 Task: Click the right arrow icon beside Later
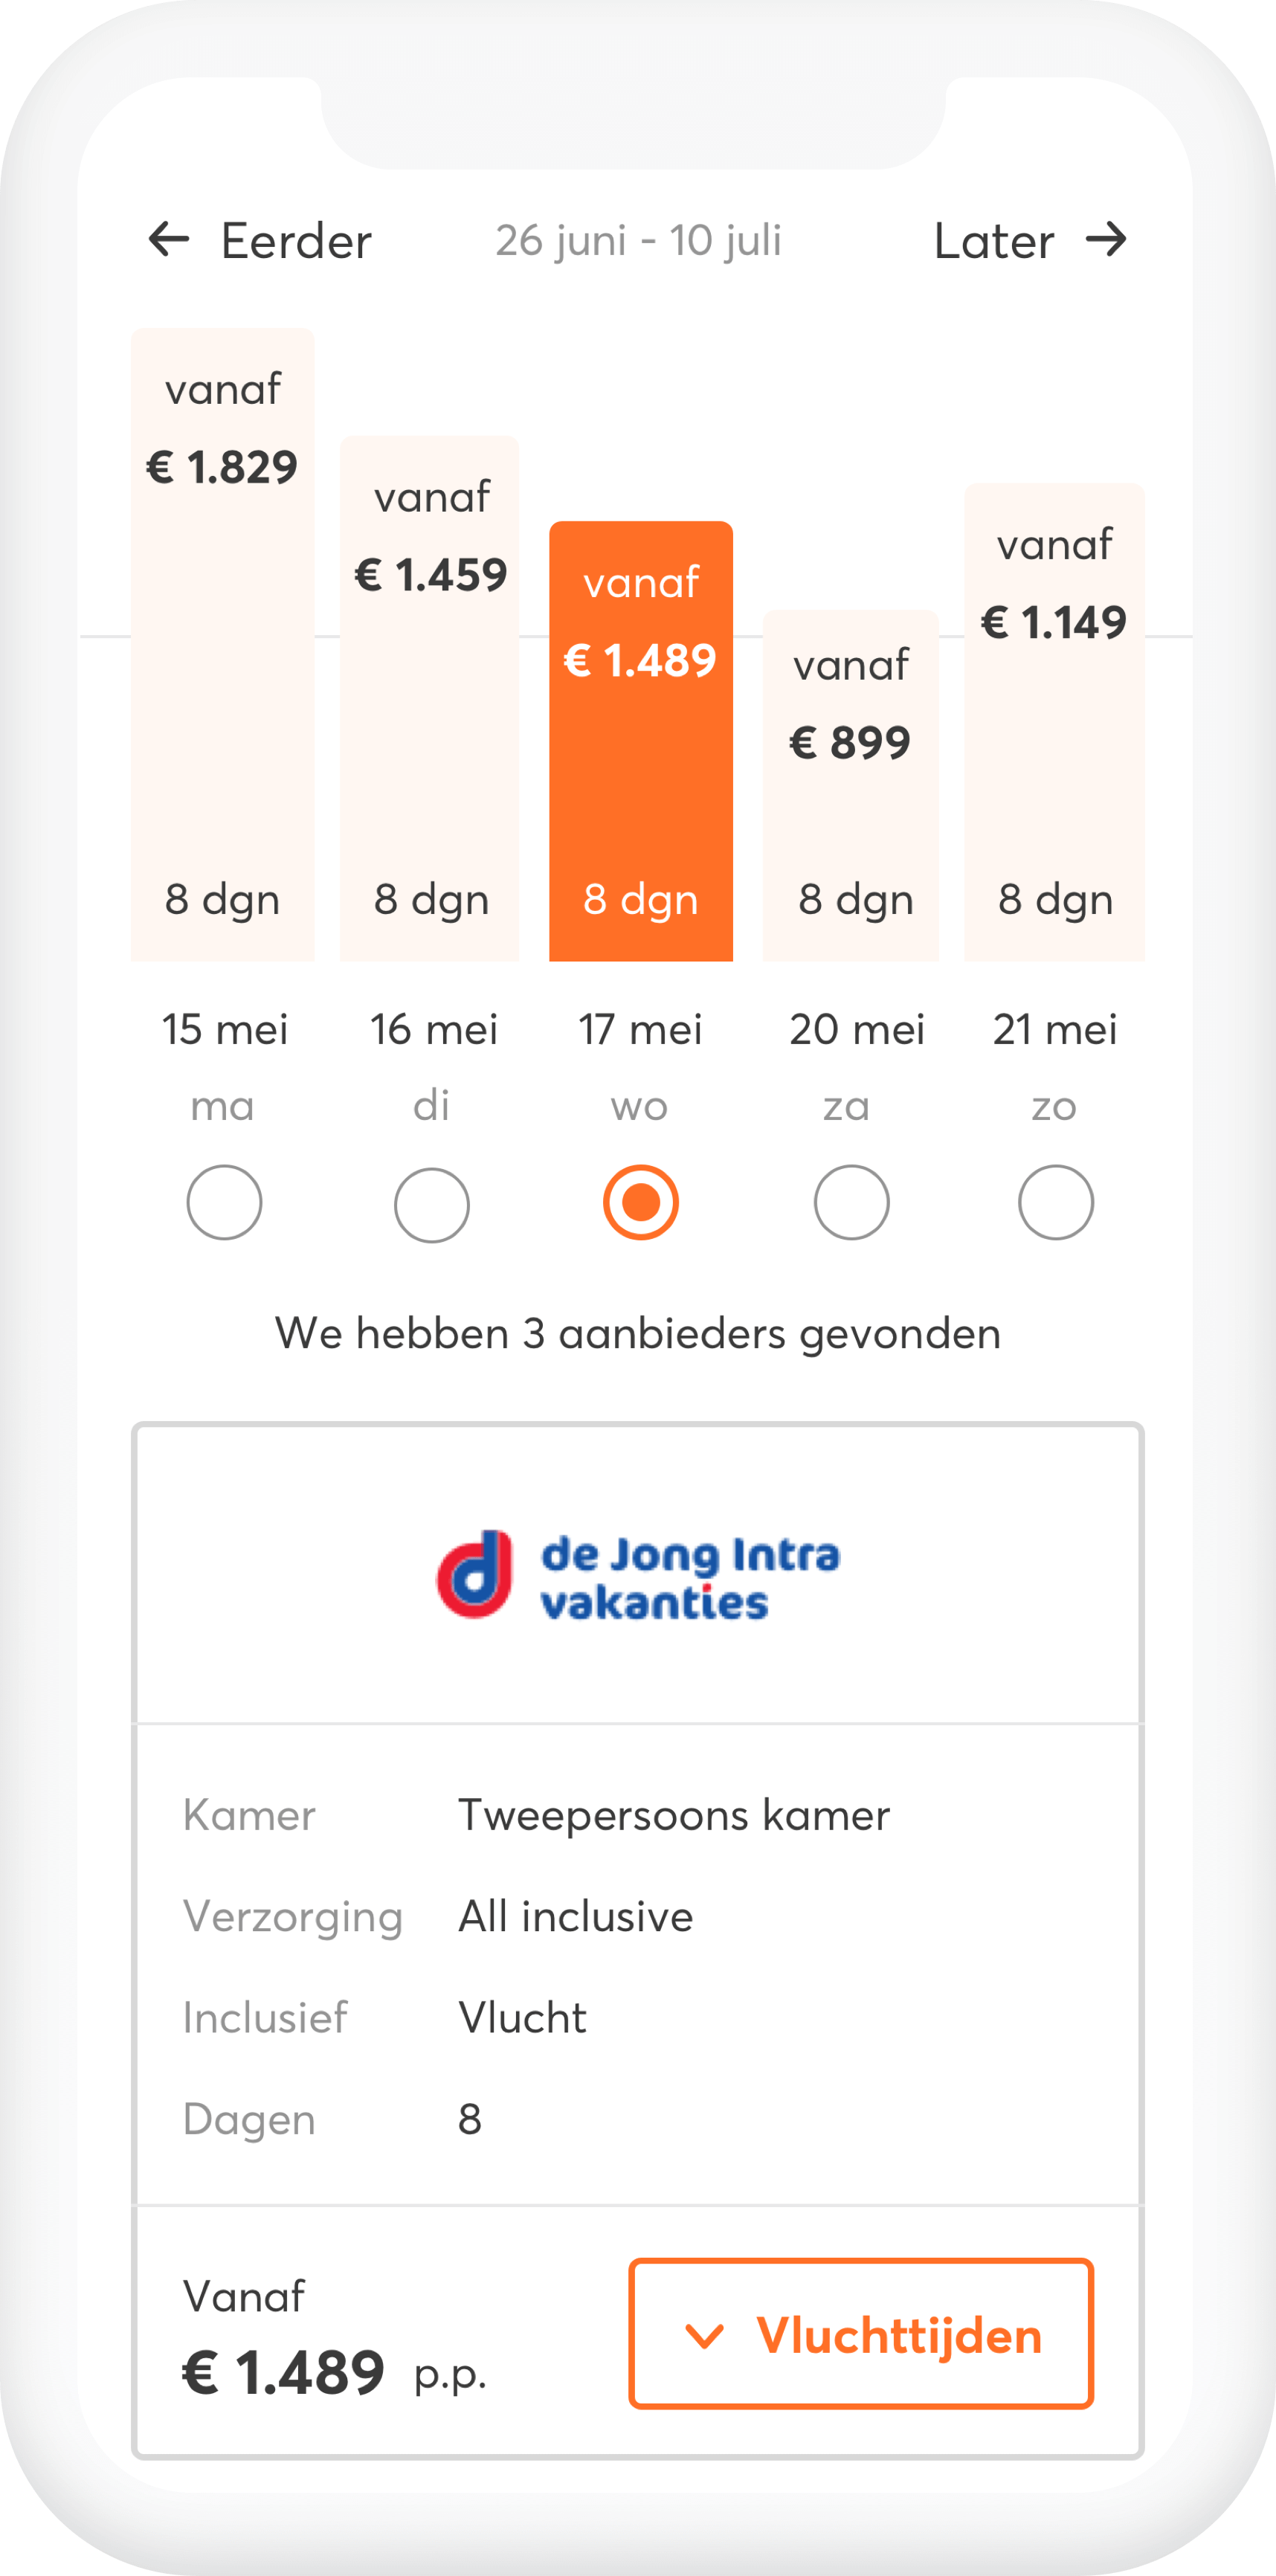[x=1106, y=240]
